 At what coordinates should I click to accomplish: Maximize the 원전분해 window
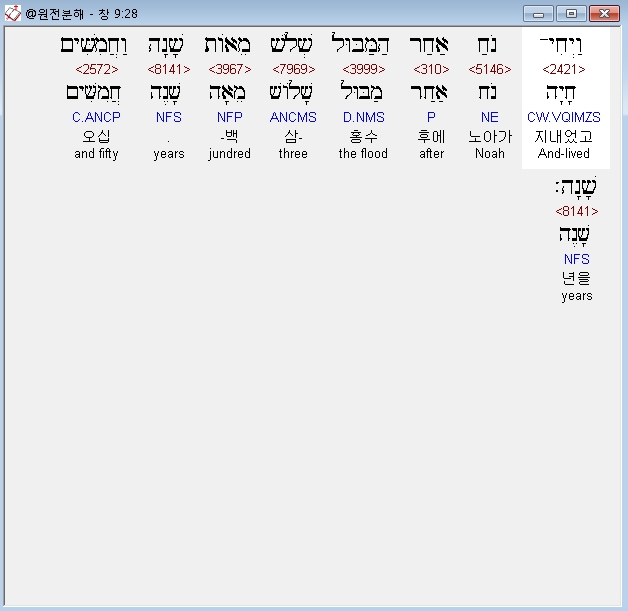click(x=572, y=14)
